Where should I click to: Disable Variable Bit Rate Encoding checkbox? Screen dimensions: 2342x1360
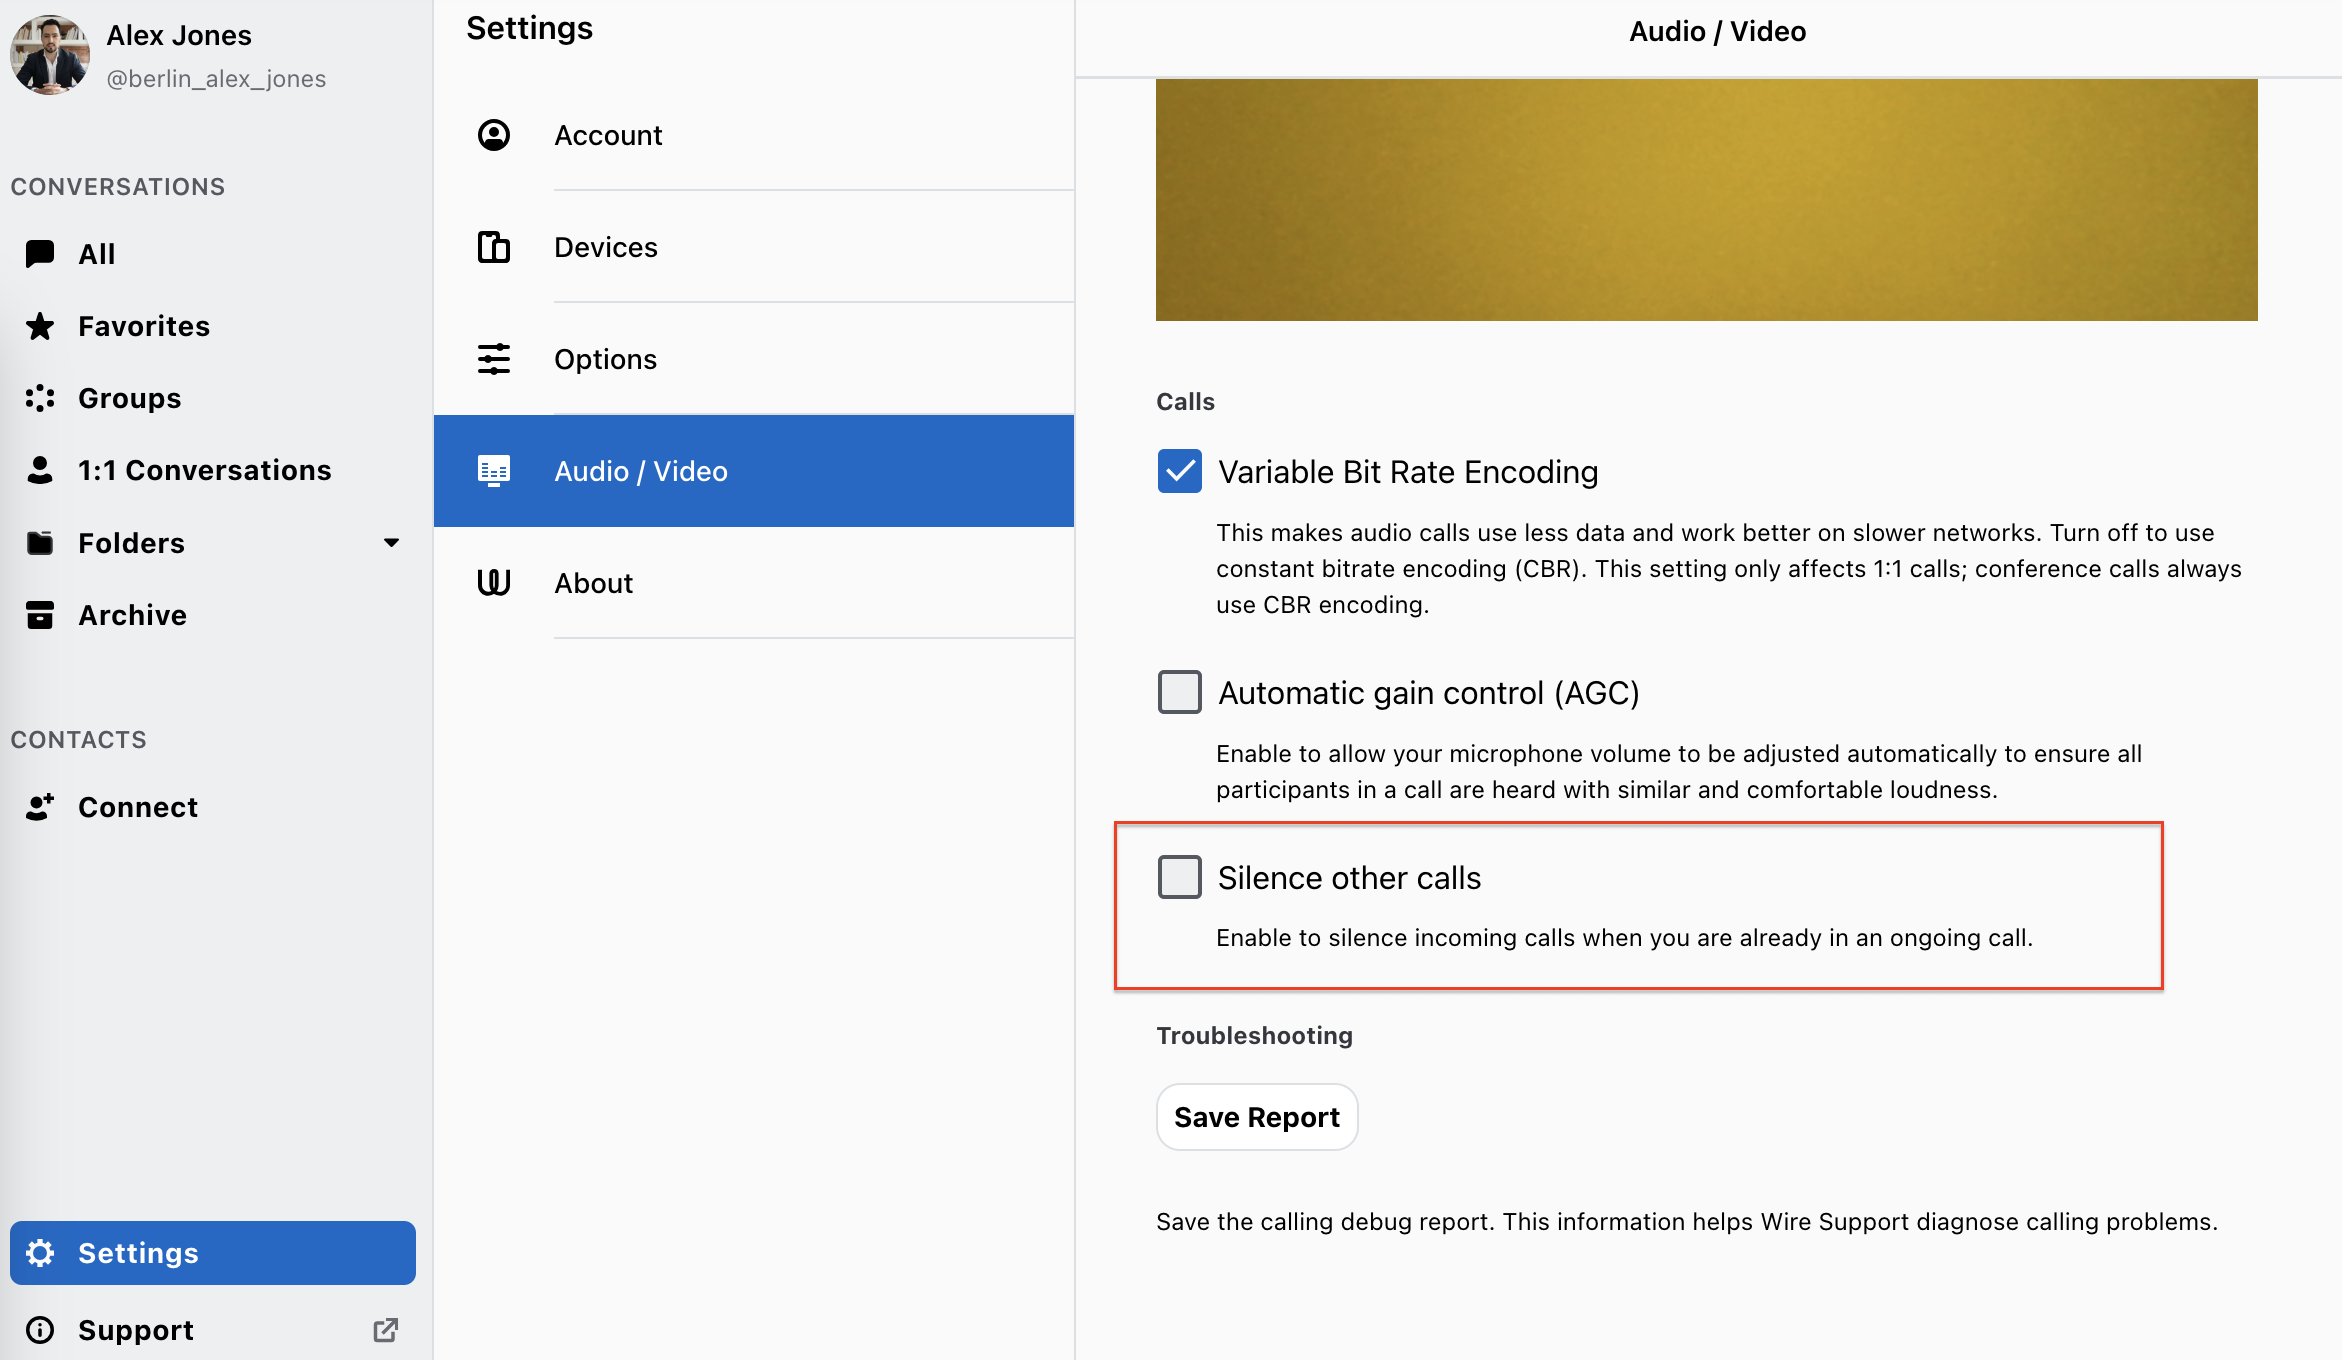coord(1180,471)
